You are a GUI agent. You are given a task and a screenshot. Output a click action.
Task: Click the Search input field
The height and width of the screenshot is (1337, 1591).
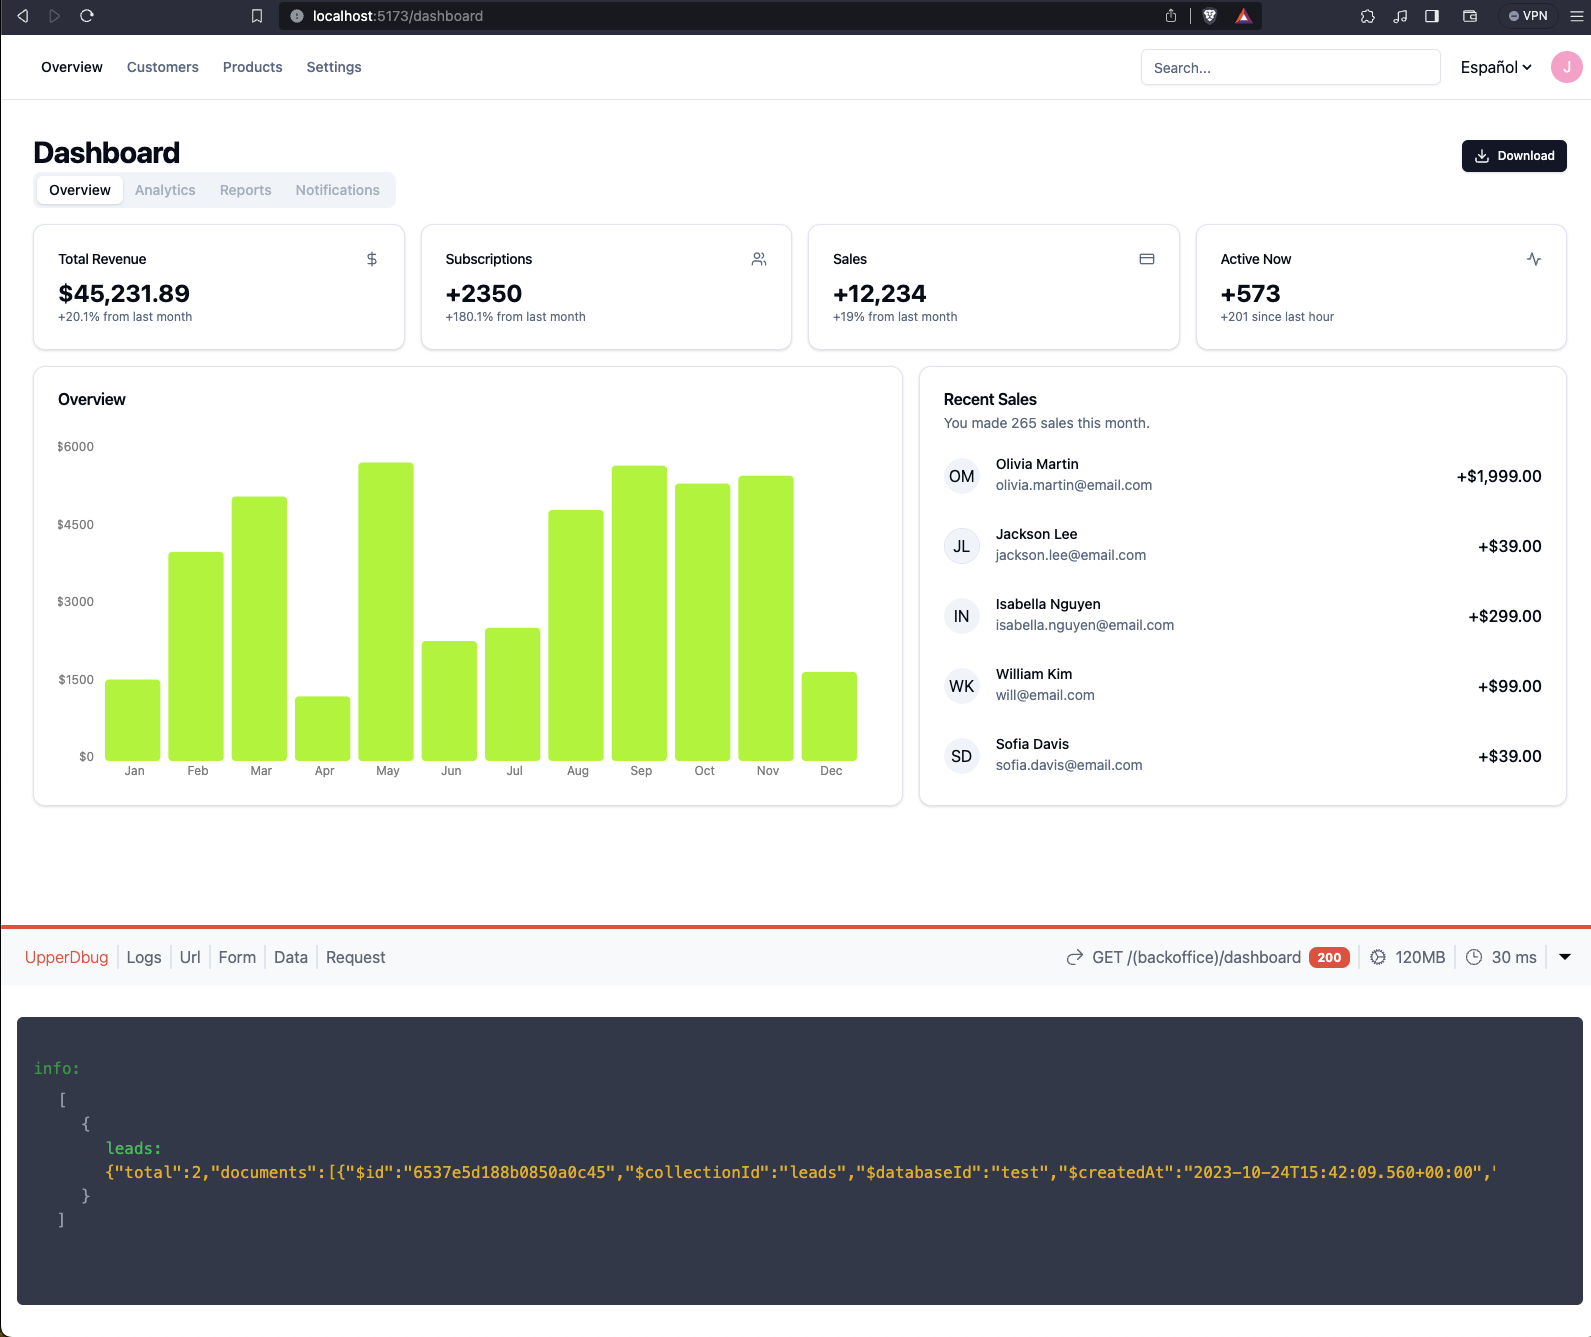(1290, 67)
